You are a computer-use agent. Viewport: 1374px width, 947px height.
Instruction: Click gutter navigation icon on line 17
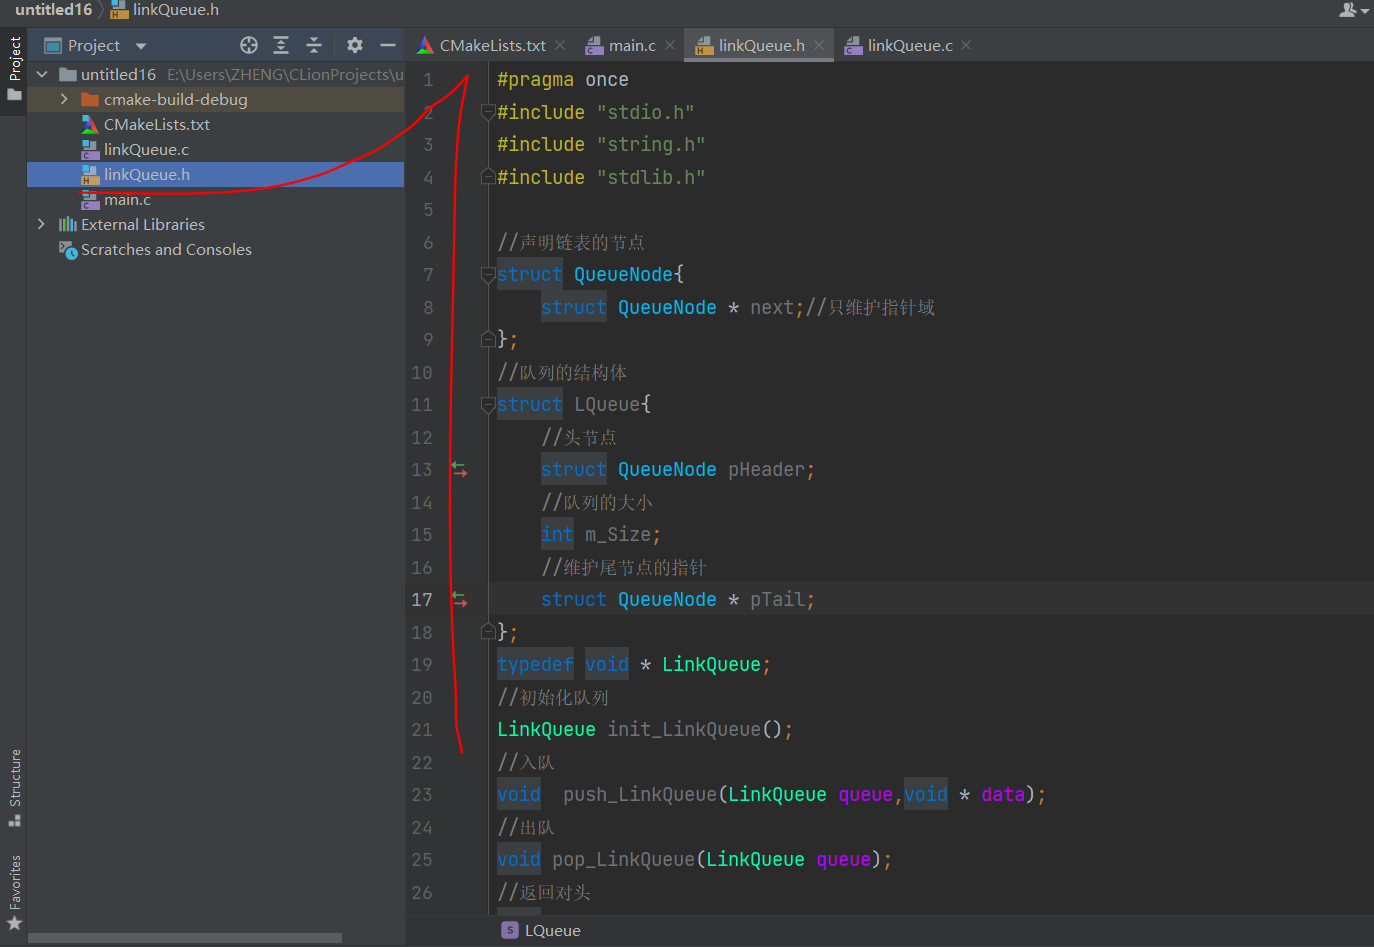(460, 599)
